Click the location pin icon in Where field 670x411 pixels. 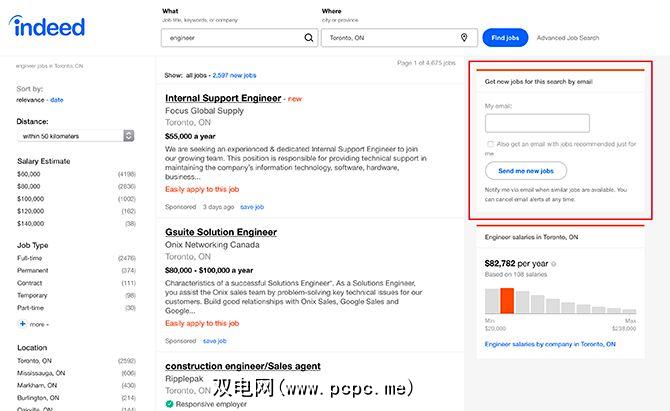coord(463,37)
